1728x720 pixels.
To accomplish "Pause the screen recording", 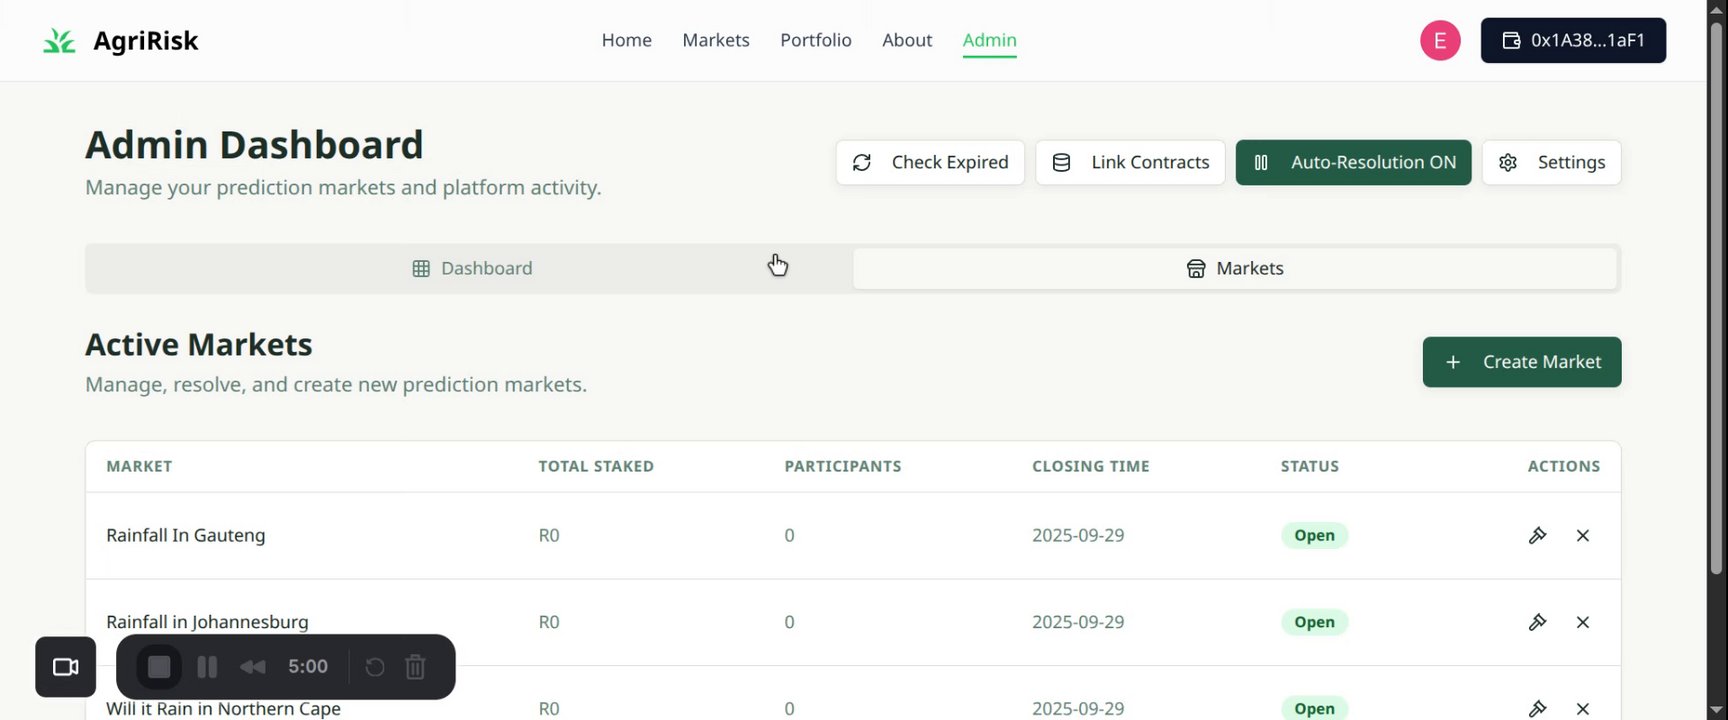I will 207,667.
